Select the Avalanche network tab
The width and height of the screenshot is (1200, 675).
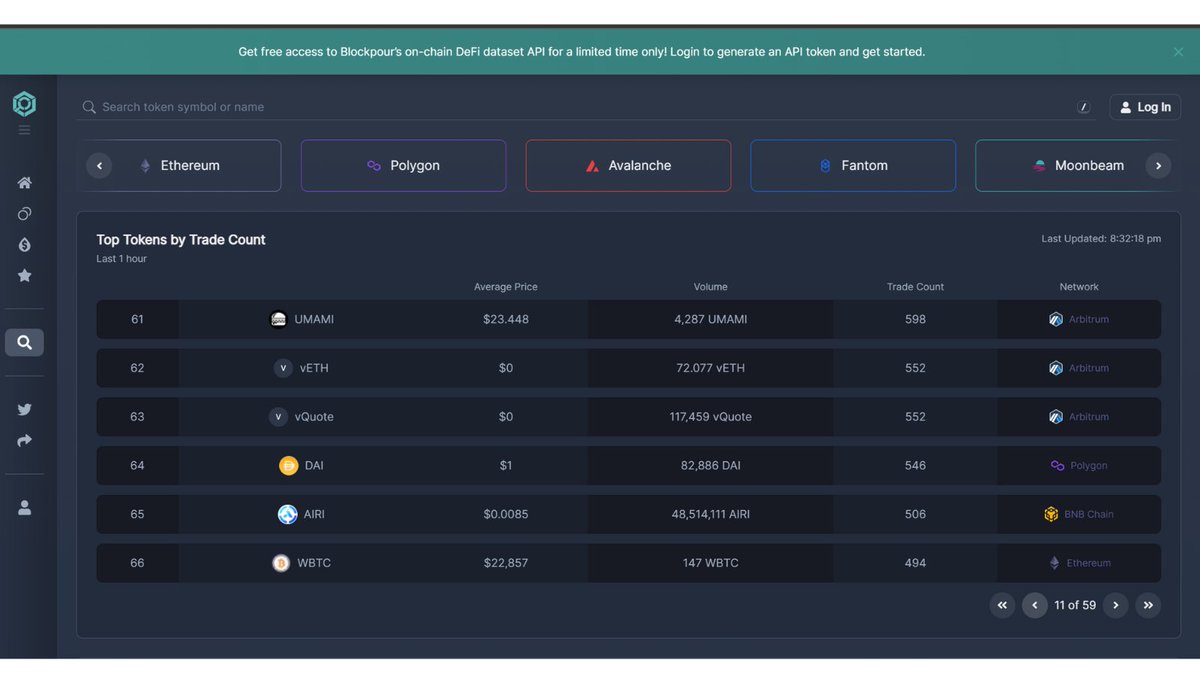(x=628, y=165)
